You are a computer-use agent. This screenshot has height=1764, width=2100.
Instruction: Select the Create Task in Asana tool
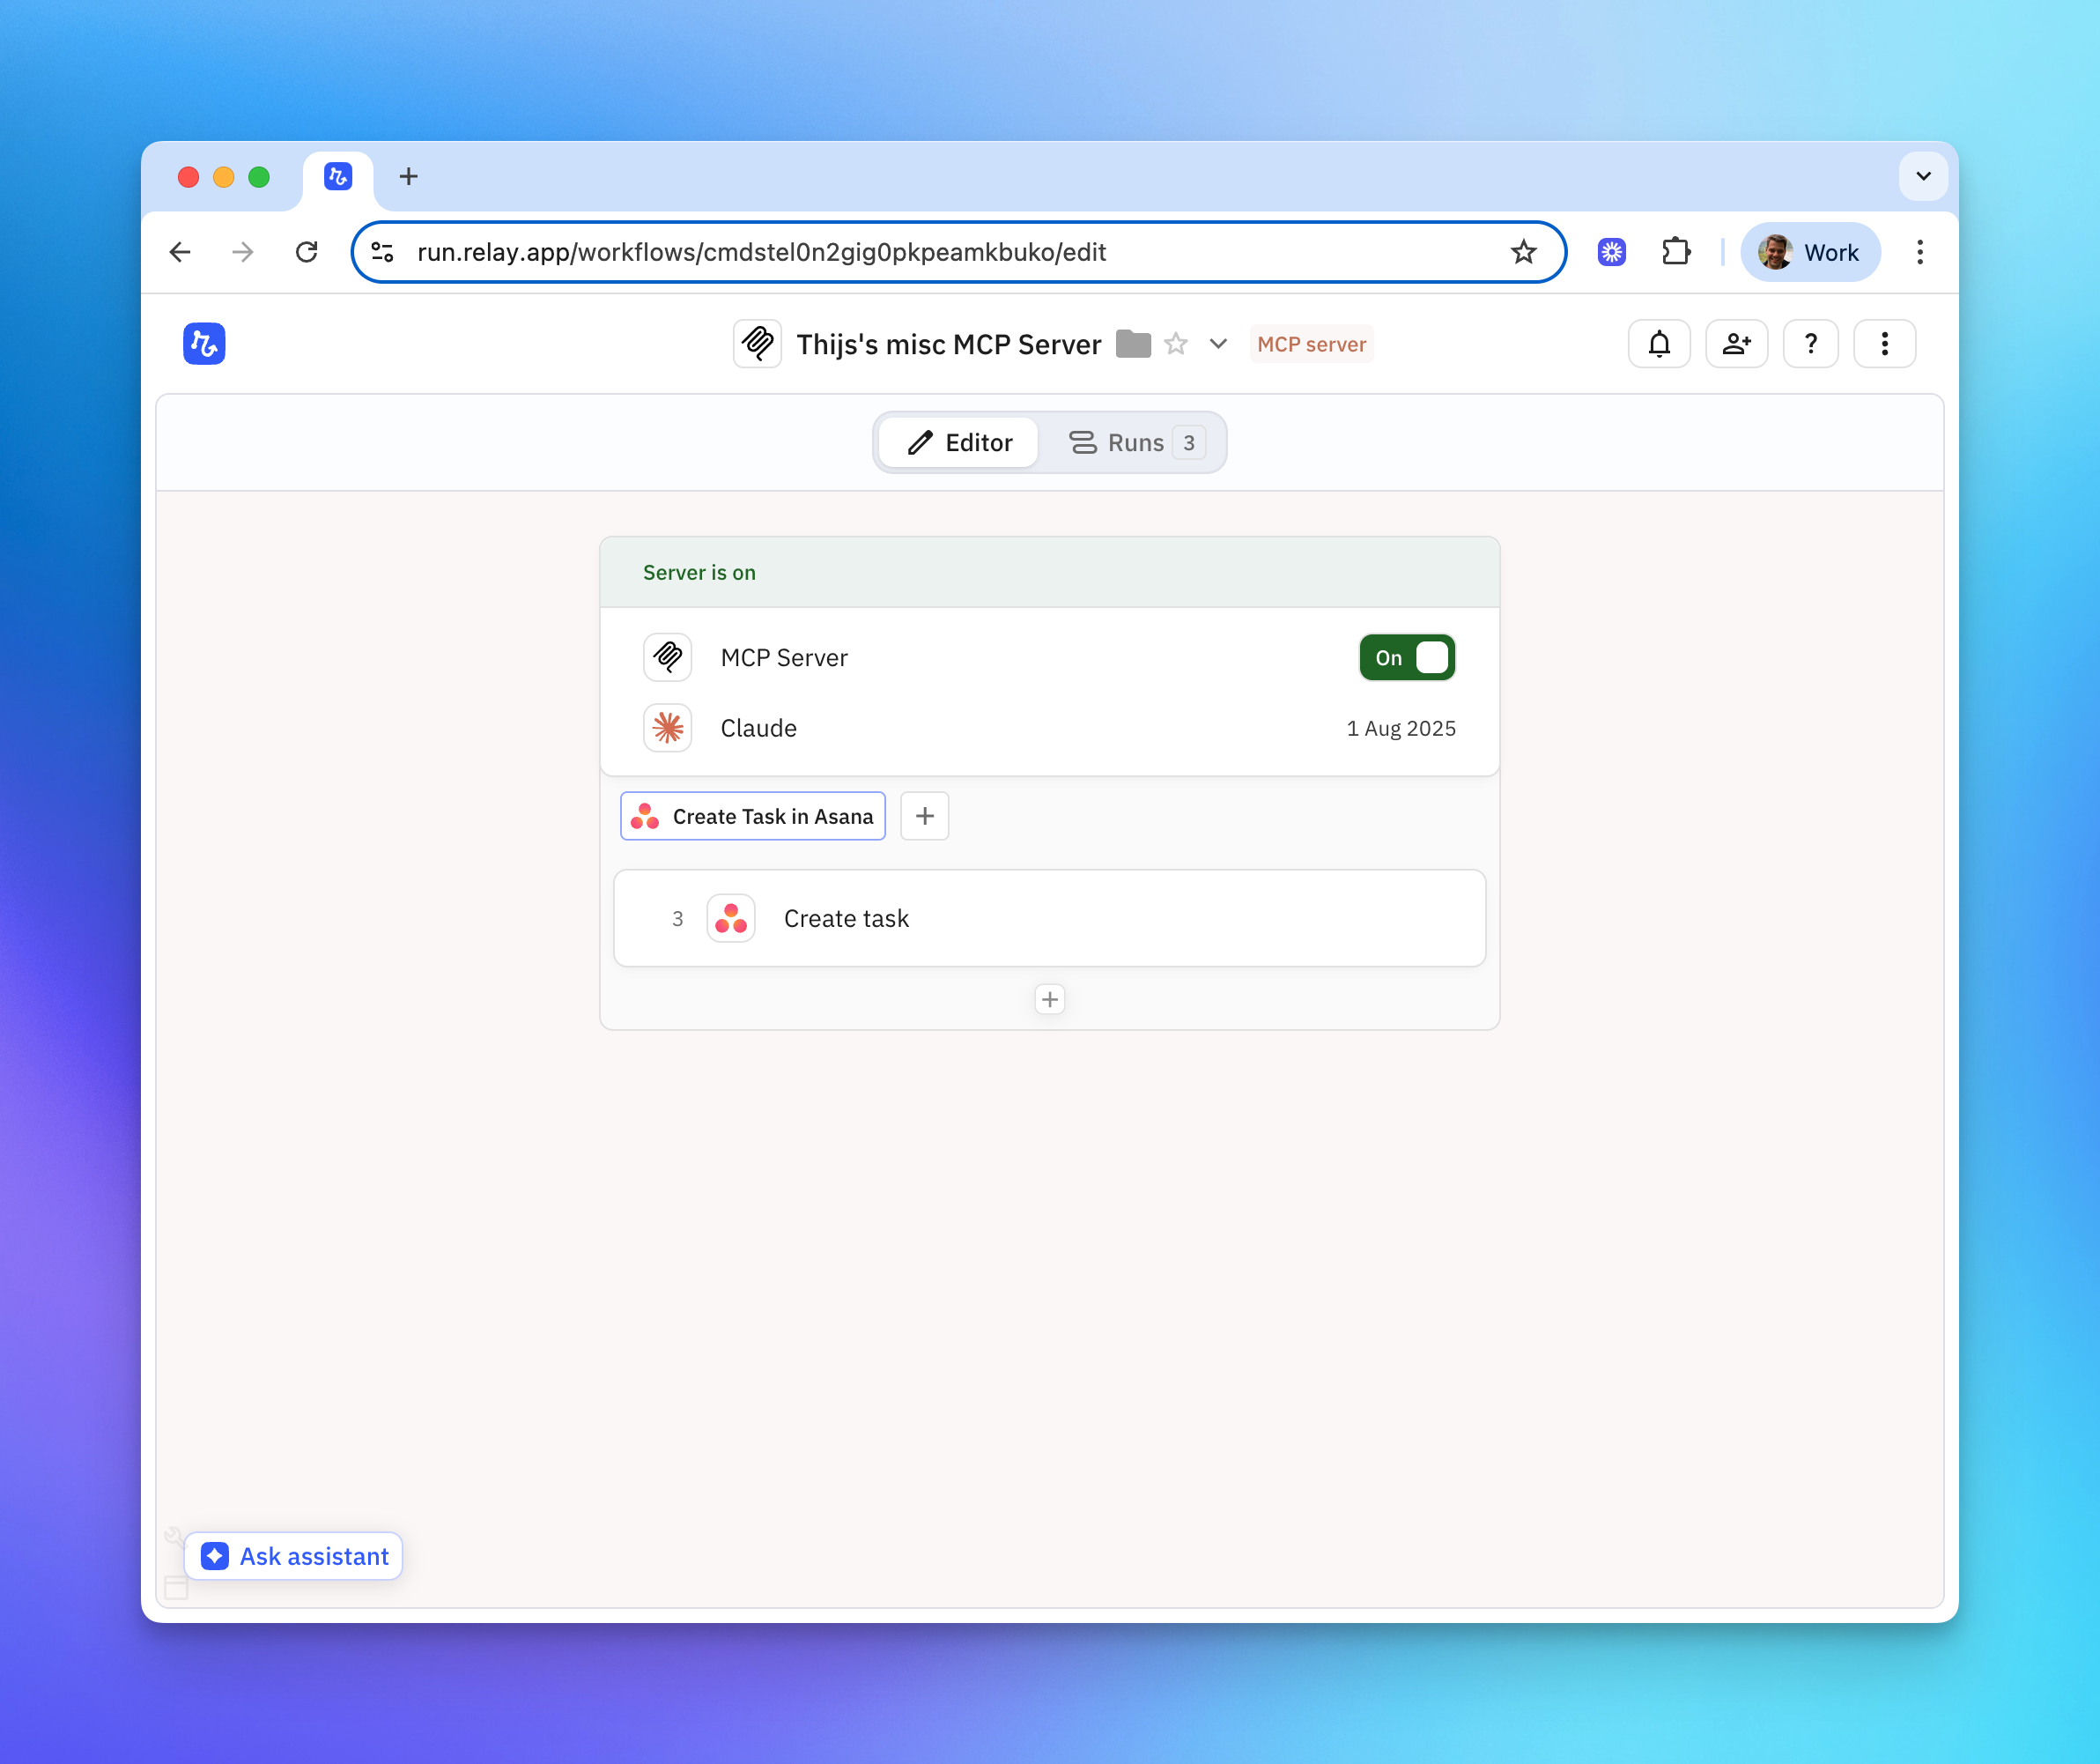[753, 816]
